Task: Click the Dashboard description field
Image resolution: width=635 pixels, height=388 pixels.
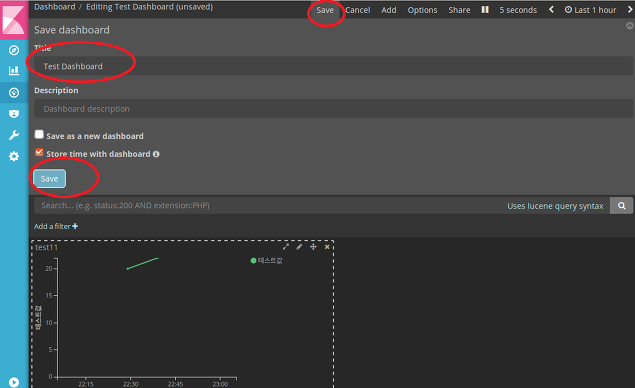Action: point(333,109)
